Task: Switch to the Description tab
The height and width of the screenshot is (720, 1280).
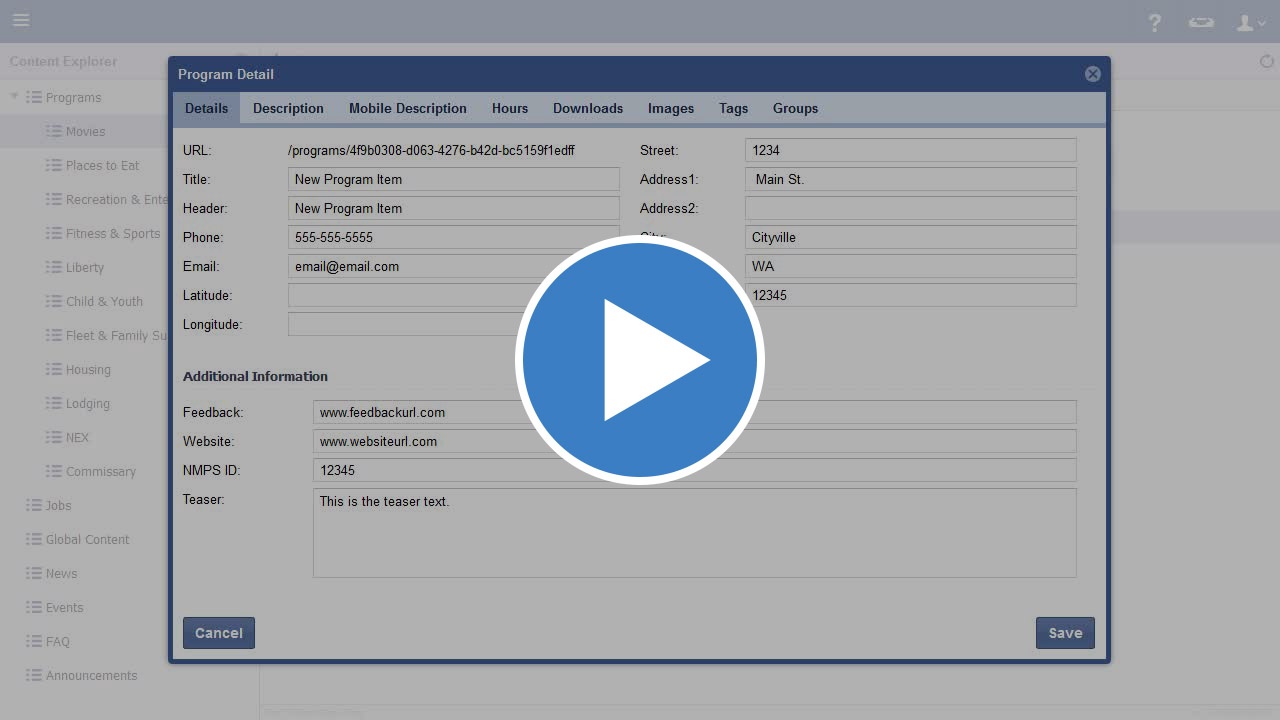Action: [x=288, y=108]
